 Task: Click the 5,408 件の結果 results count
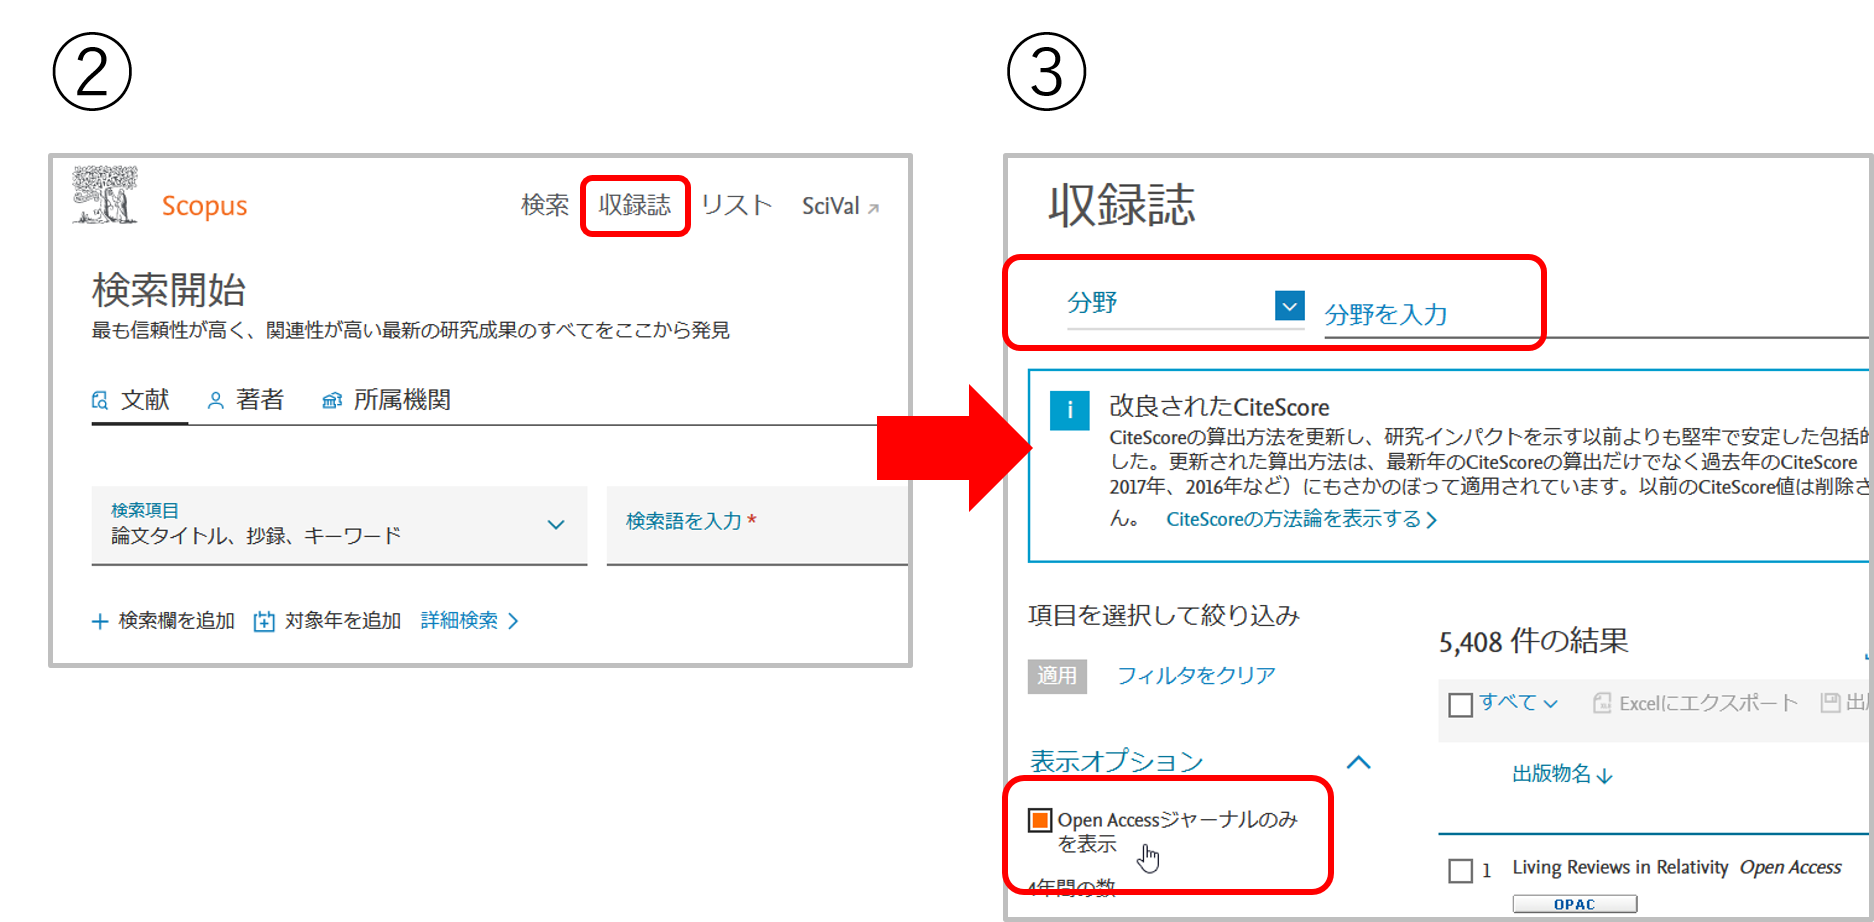point(1533,641)
